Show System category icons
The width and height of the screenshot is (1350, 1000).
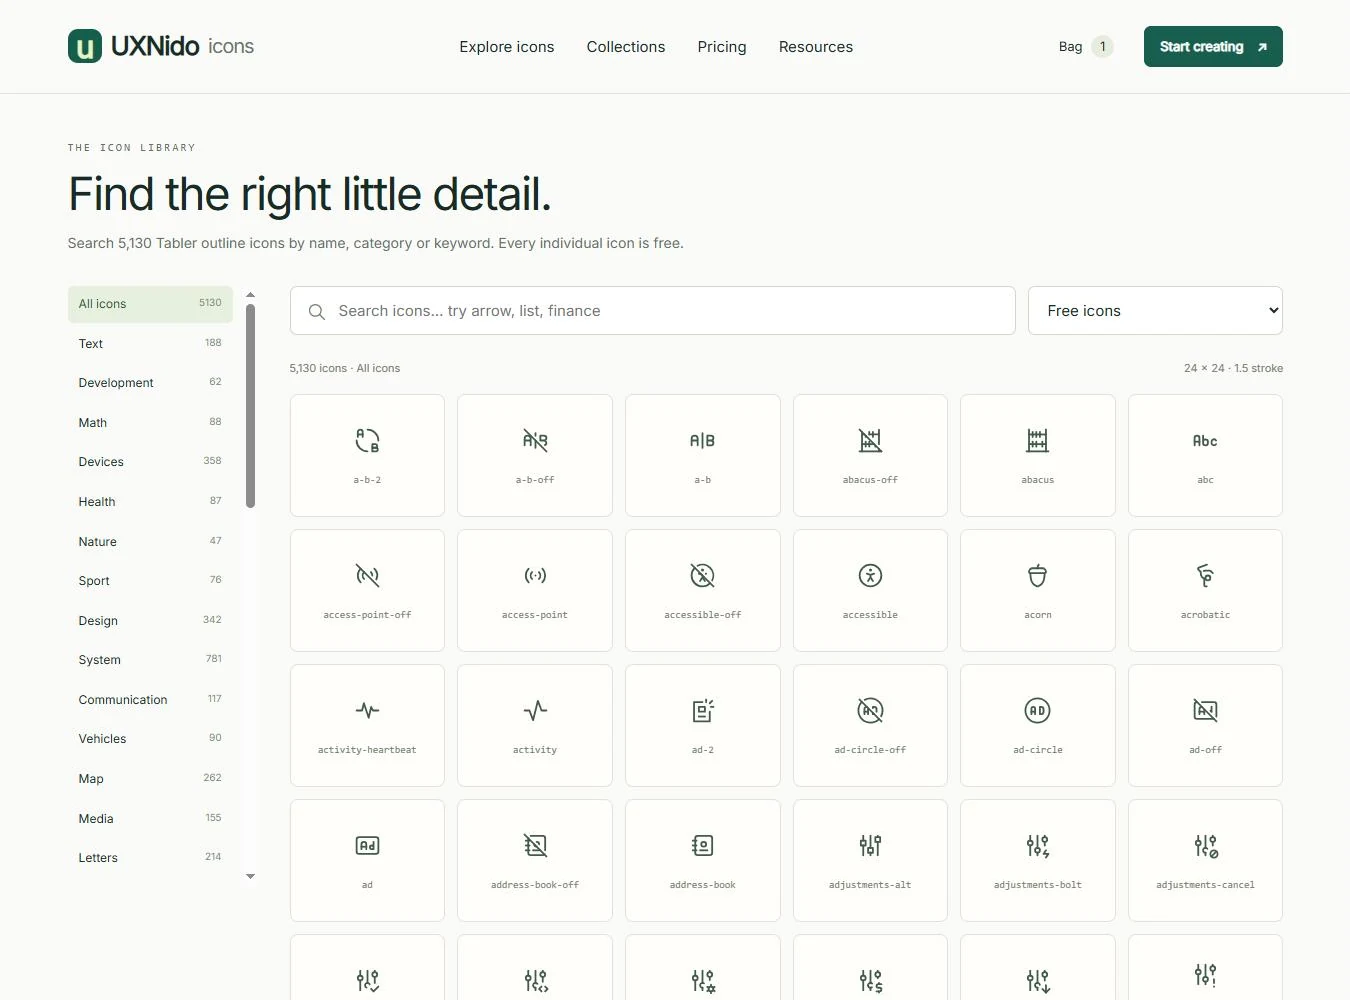pos(150,660)
